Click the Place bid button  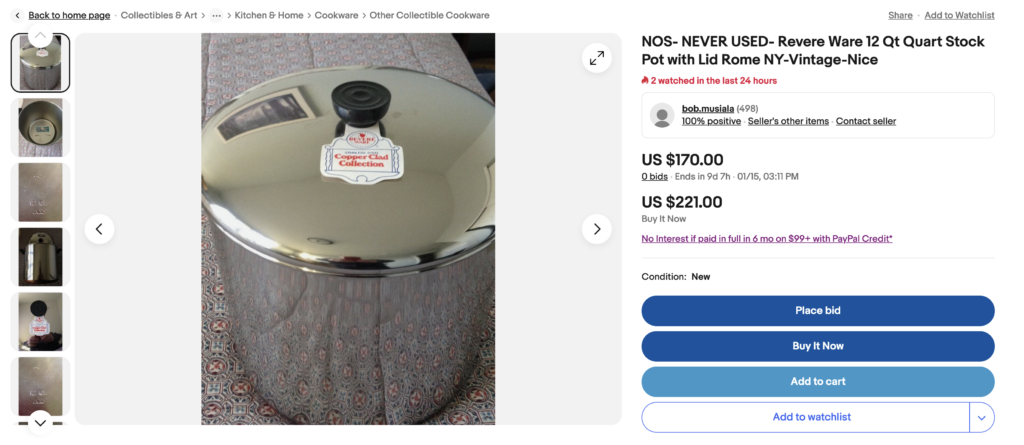[818, 310]
